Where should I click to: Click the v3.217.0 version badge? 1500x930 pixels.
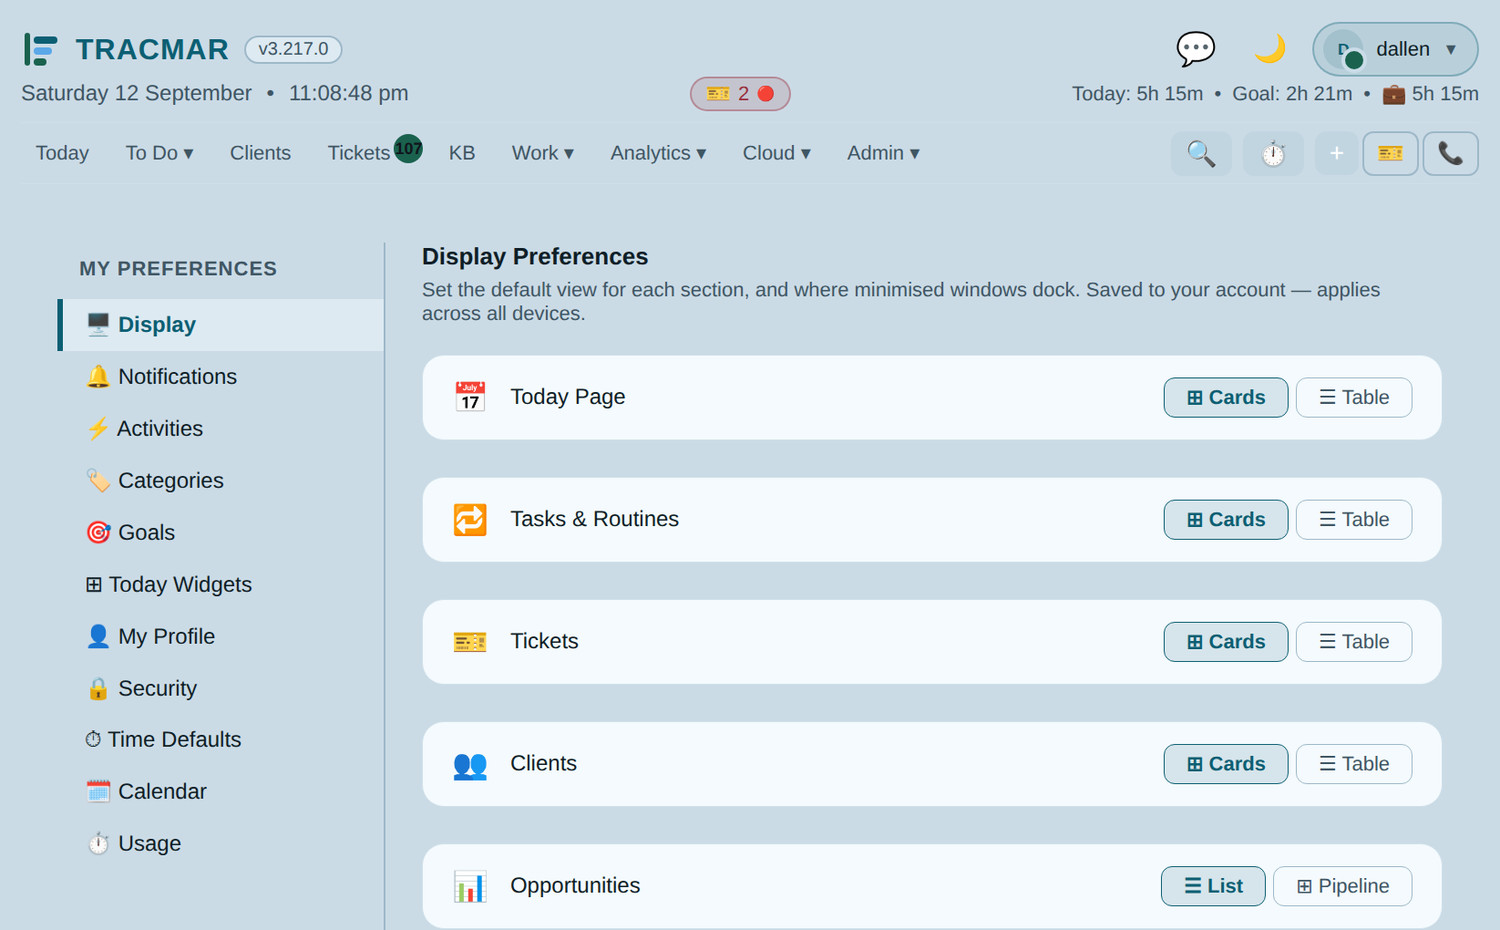coord(293,49)
